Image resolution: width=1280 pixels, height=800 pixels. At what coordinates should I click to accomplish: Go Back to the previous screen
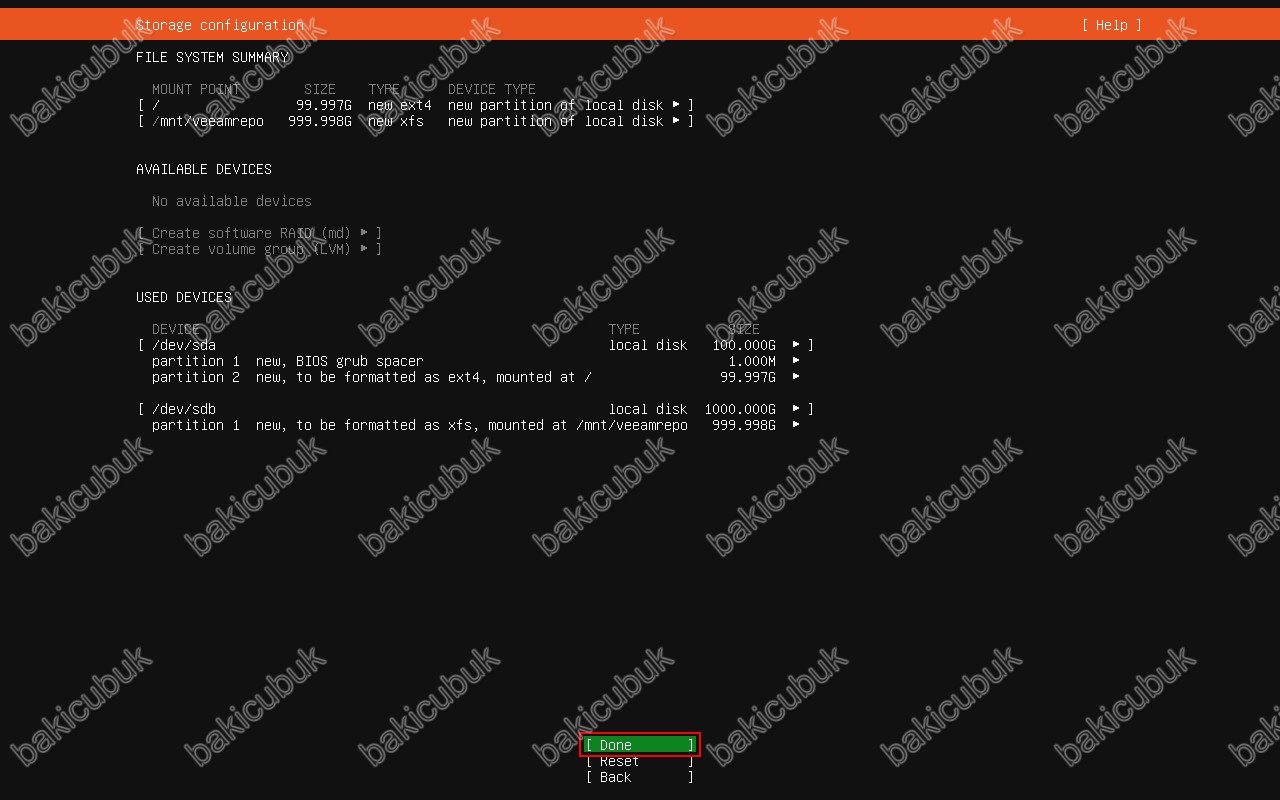639,777
